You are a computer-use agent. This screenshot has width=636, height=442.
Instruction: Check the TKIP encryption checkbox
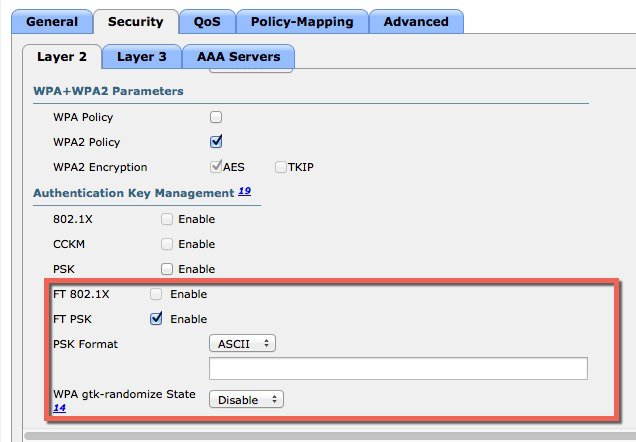(x=281, y=167)
